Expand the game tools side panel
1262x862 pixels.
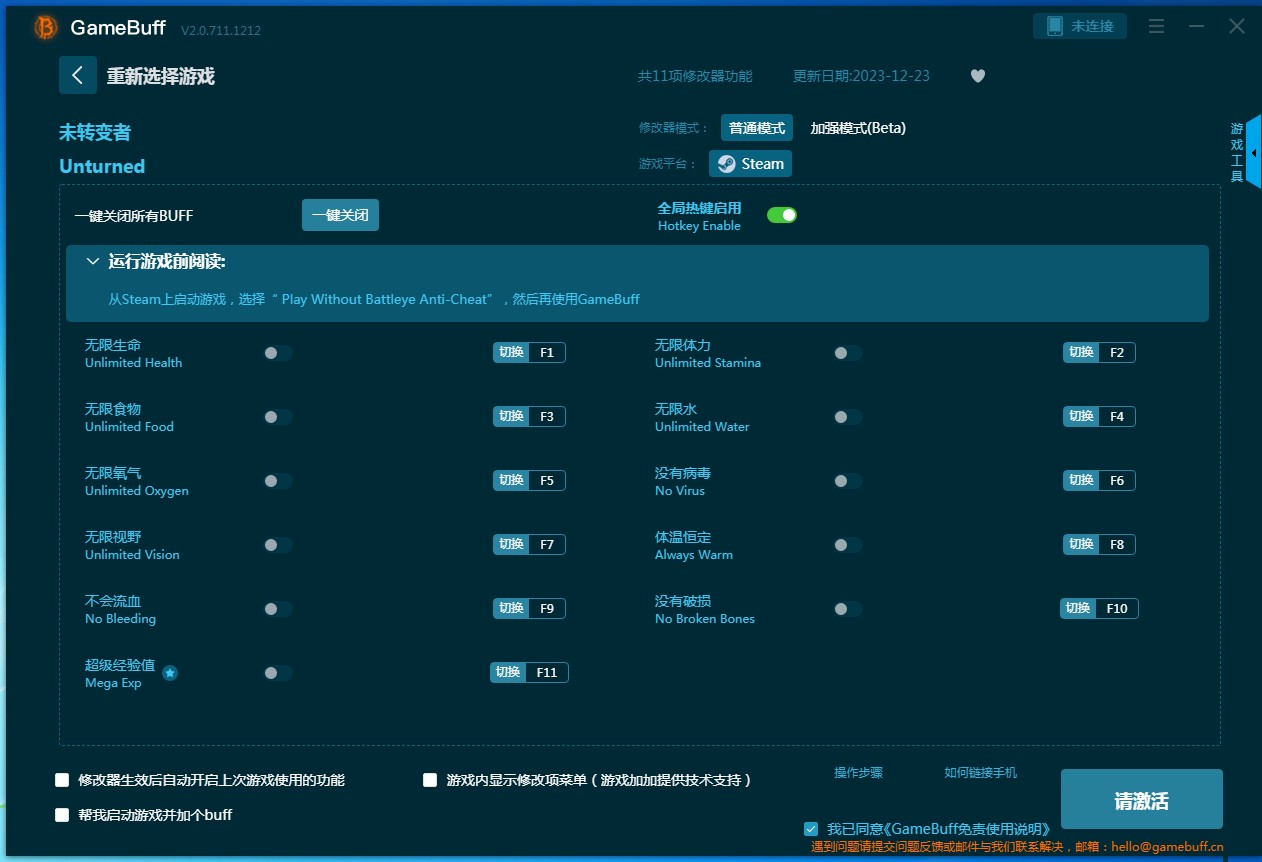(1253, 152)
